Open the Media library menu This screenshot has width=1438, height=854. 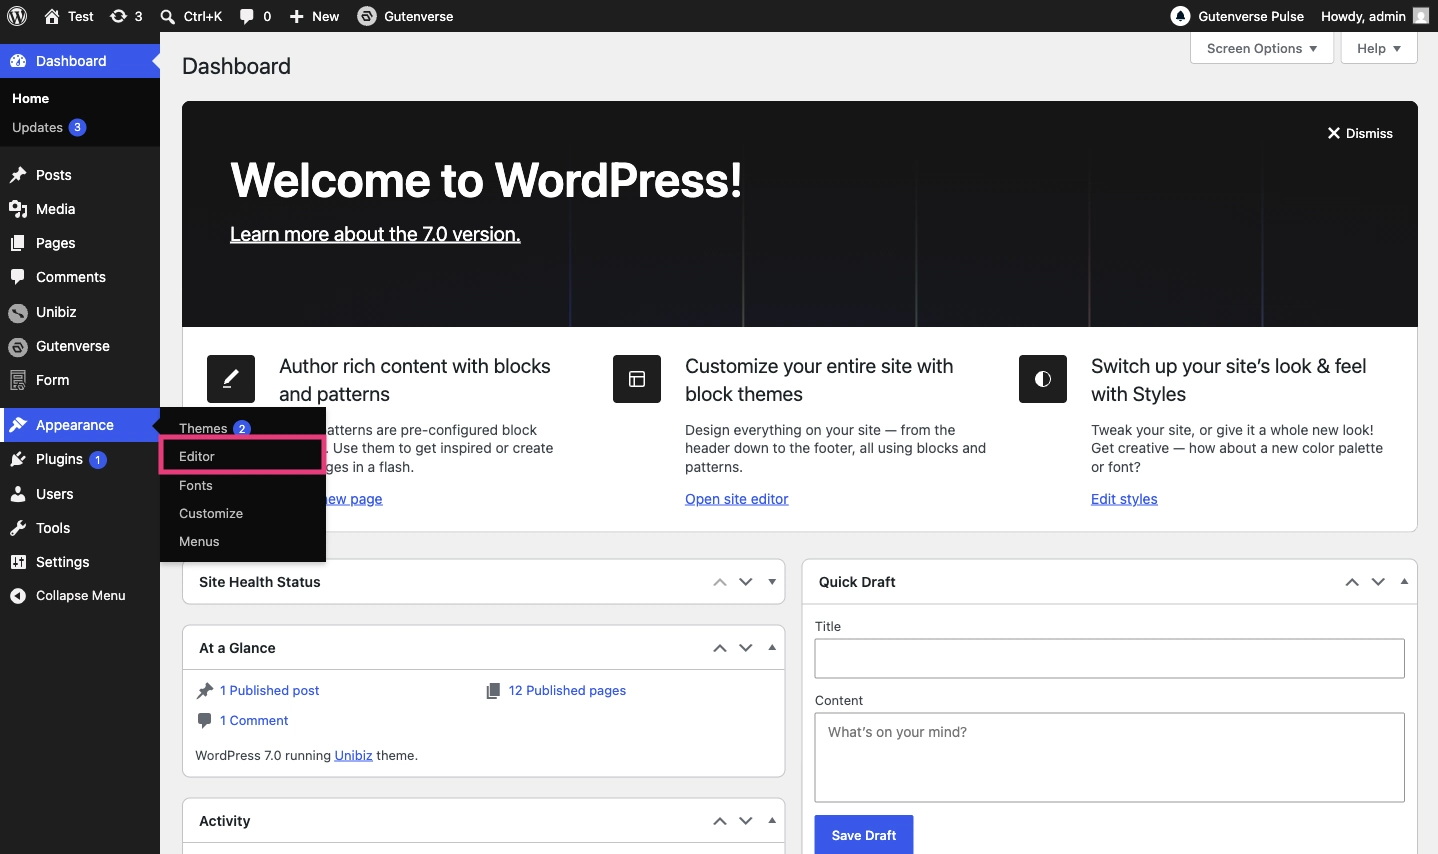(80, 209)
